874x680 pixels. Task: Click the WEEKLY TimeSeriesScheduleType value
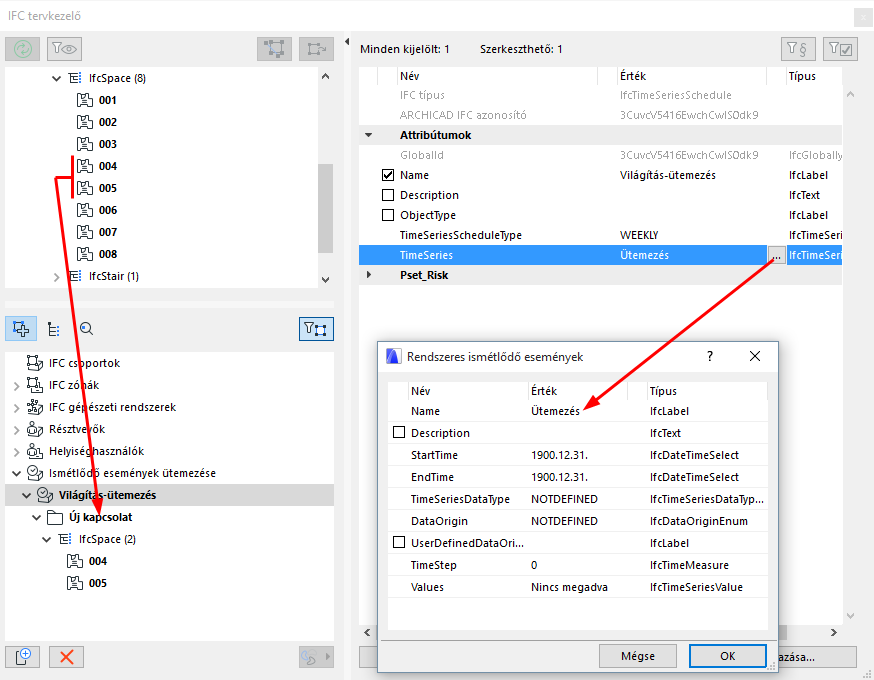[x=639, y=235]
